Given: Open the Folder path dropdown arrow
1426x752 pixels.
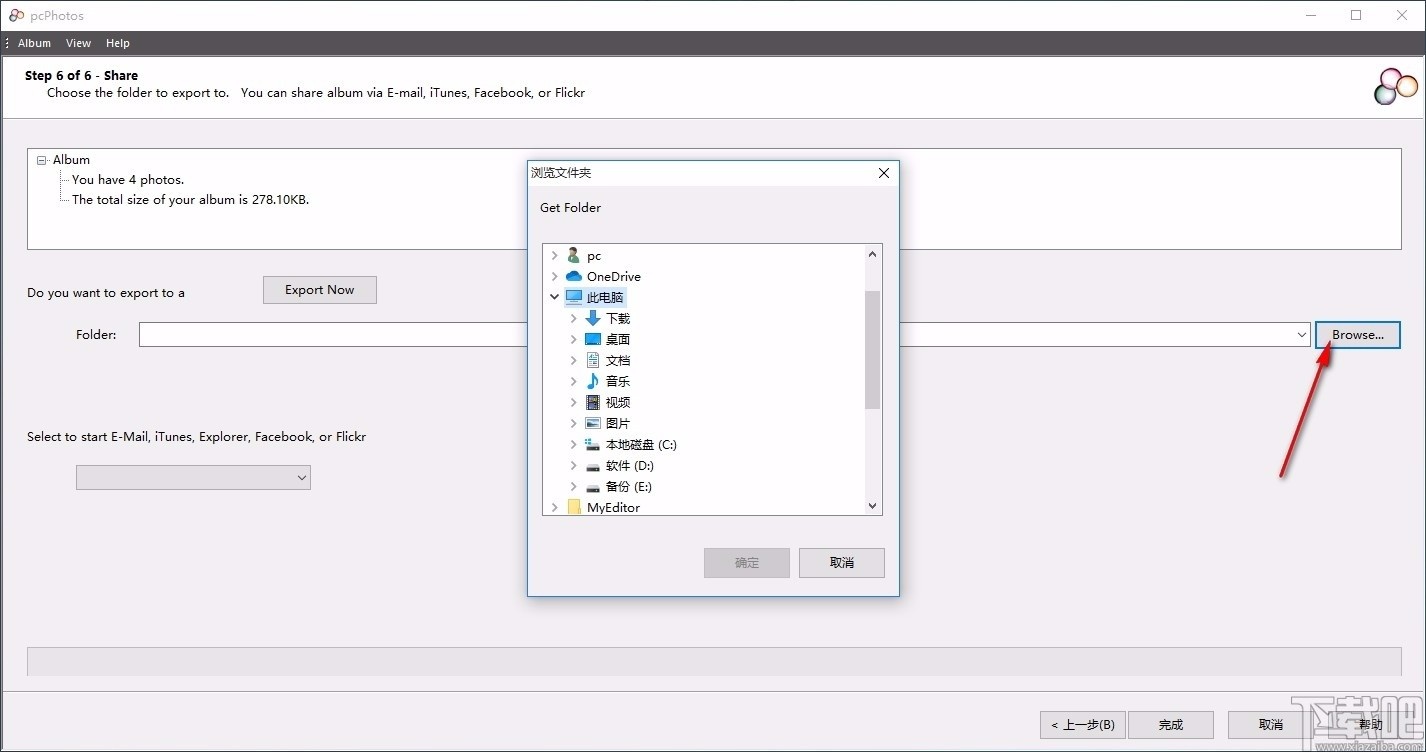Looking at the screenshot, I should 1301,335.
